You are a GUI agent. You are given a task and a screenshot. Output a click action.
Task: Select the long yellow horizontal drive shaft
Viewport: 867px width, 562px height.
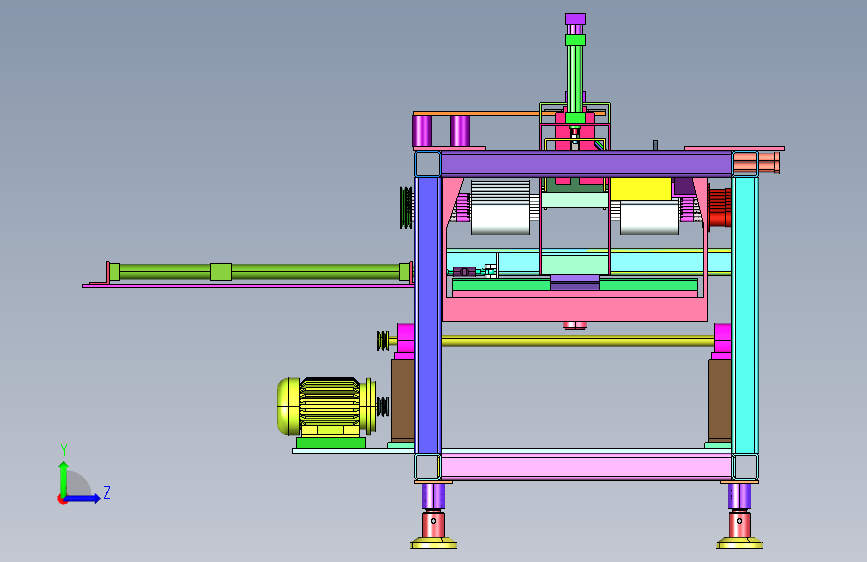[x=577, y=341]
